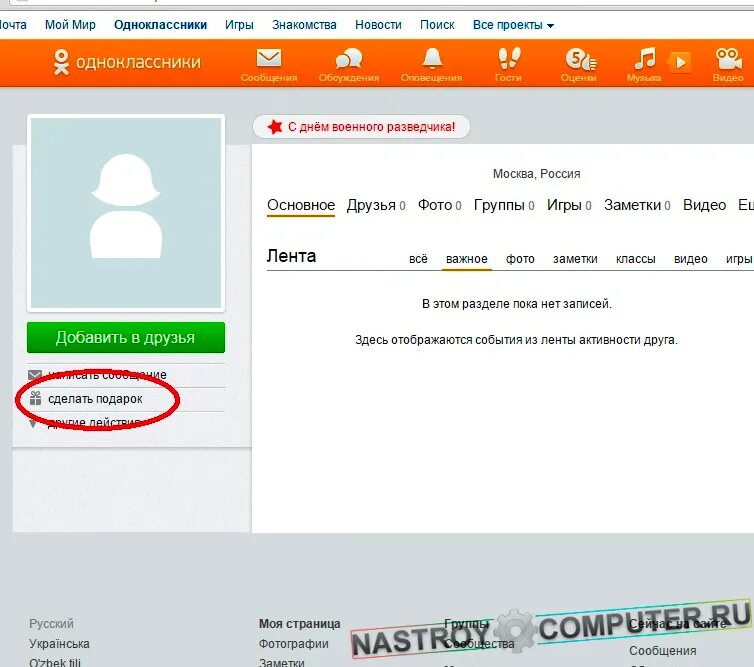Image resolution: width=754 pixels, height=667 pixels.
Task: Open the Оценки icon
Action: click(580, 59)
